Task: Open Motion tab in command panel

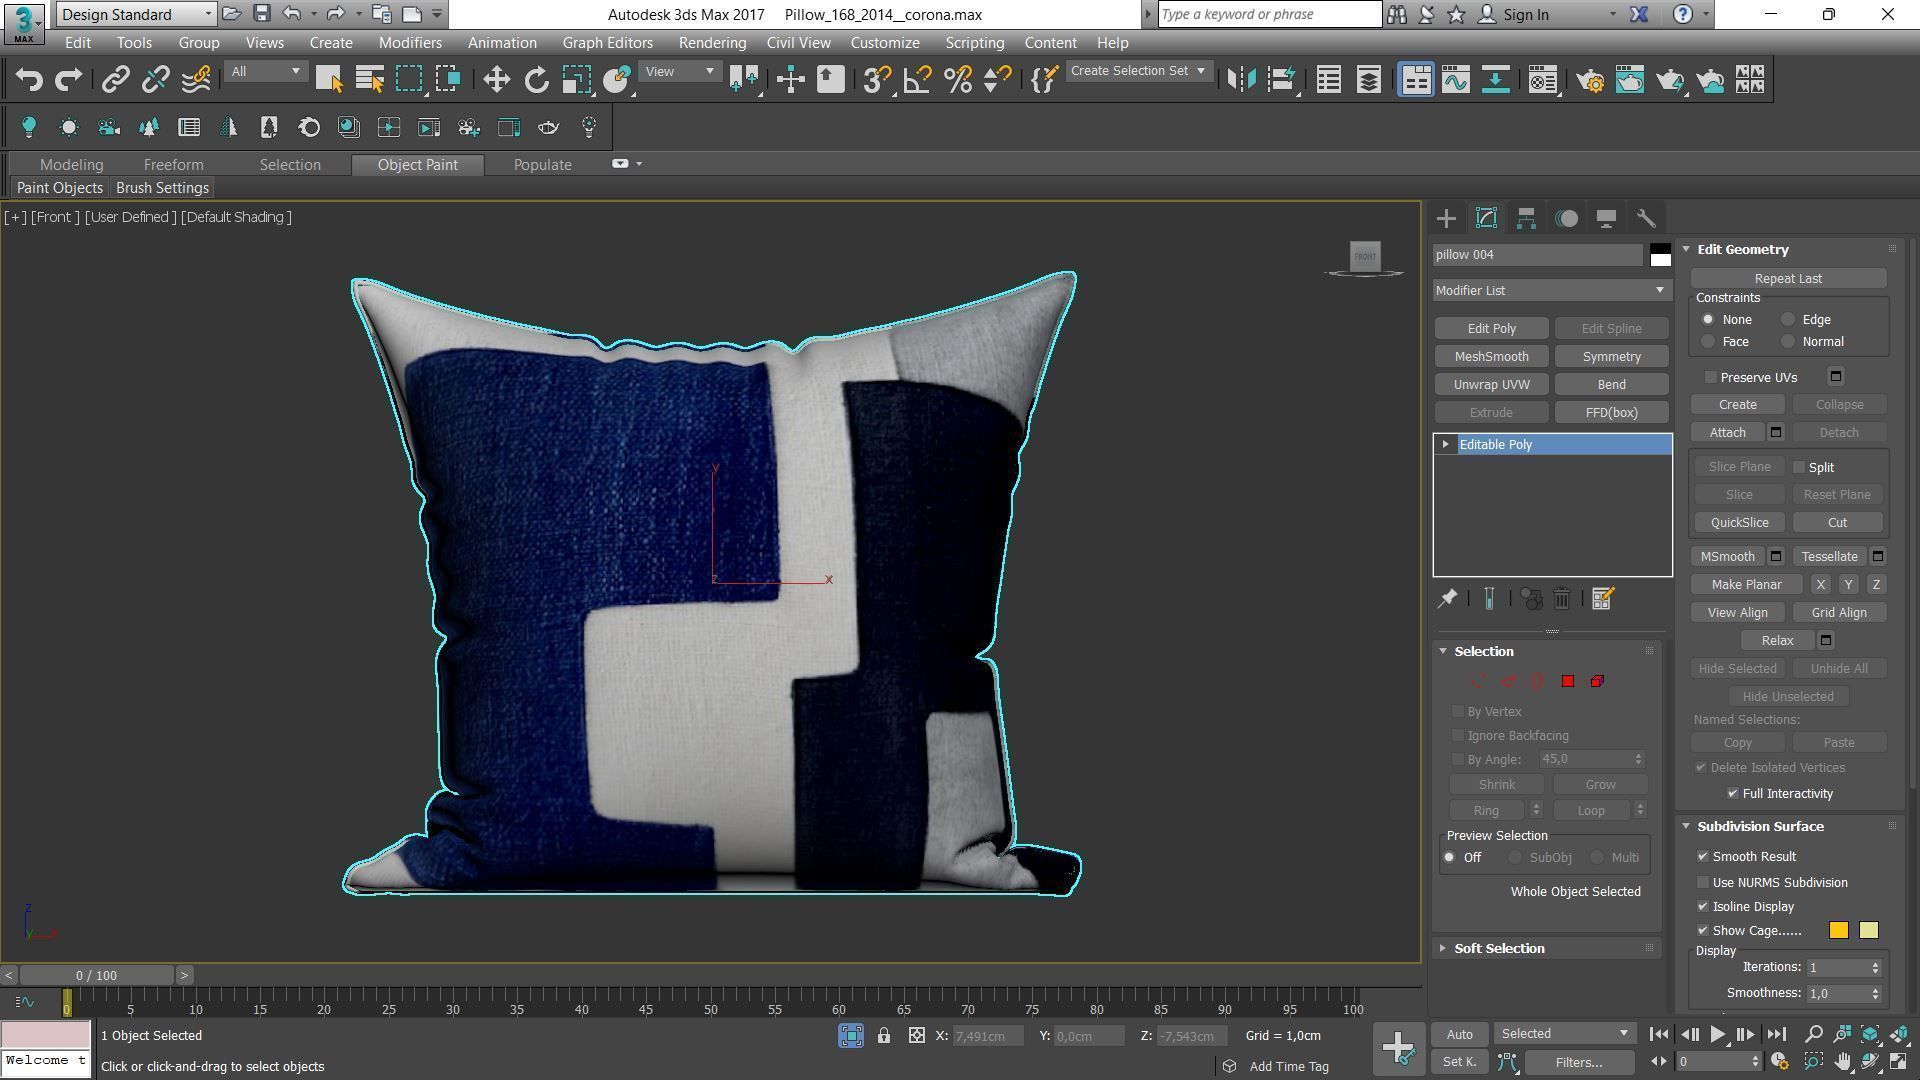Action: (x=1566, y=218)
